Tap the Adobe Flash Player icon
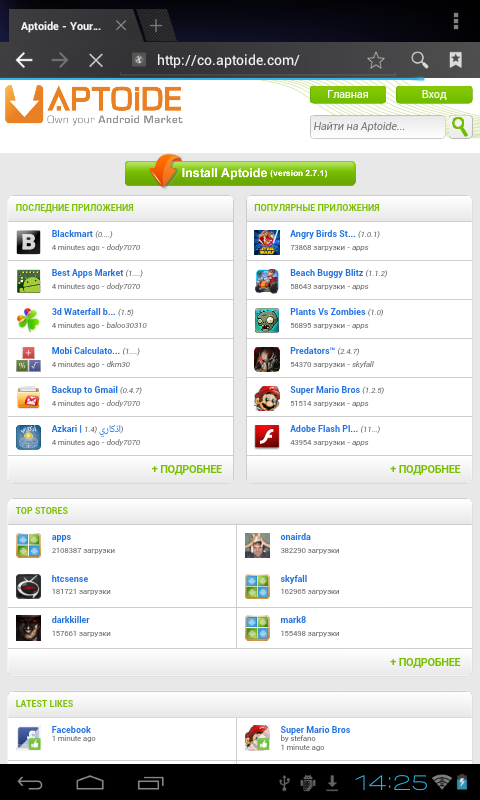480x800 pixels. (x=267, y=437)
